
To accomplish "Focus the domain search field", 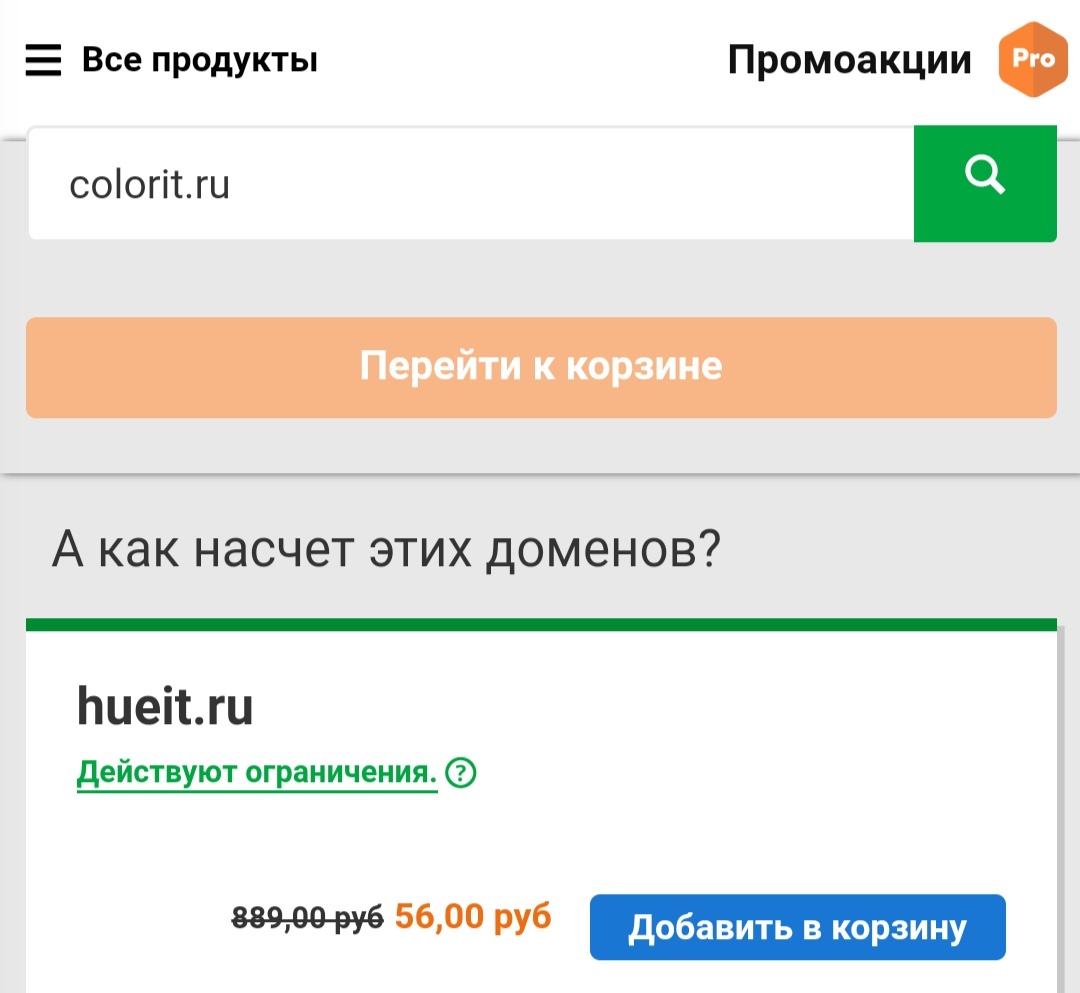I will (x=470, y=184).
